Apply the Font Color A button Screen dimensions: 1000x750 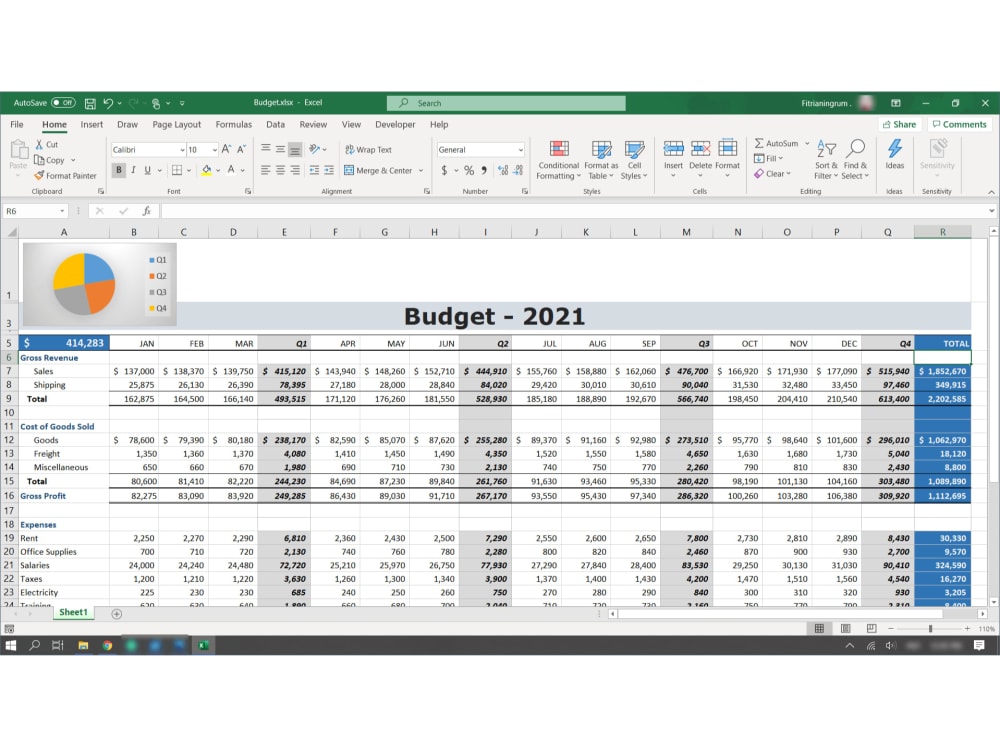click(231, 170)
